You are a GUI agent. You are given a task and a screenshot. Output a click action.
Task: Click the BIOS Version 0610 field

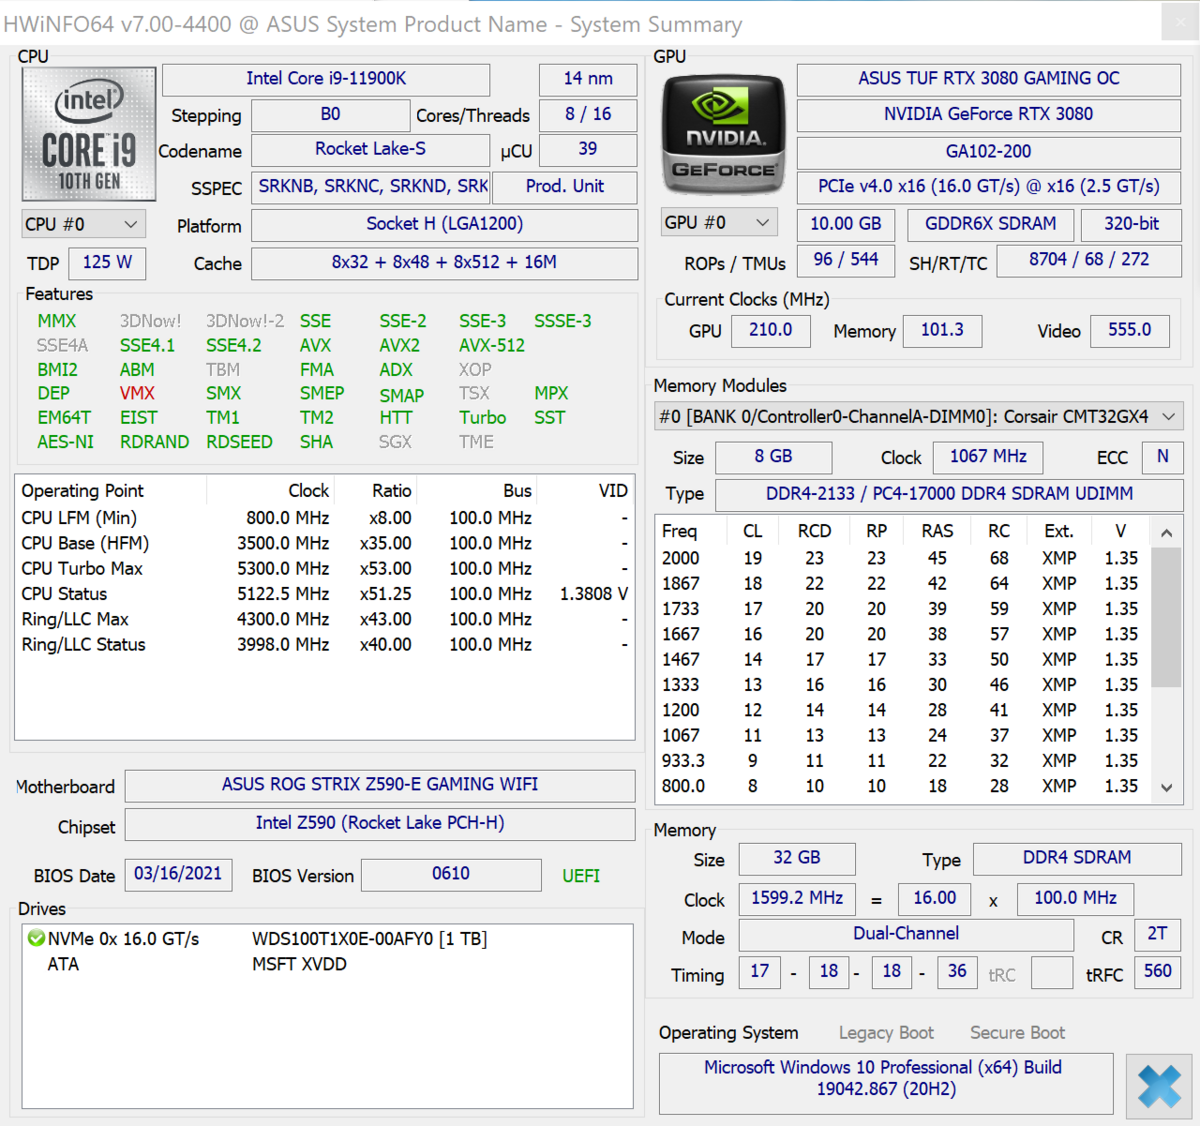451,874
